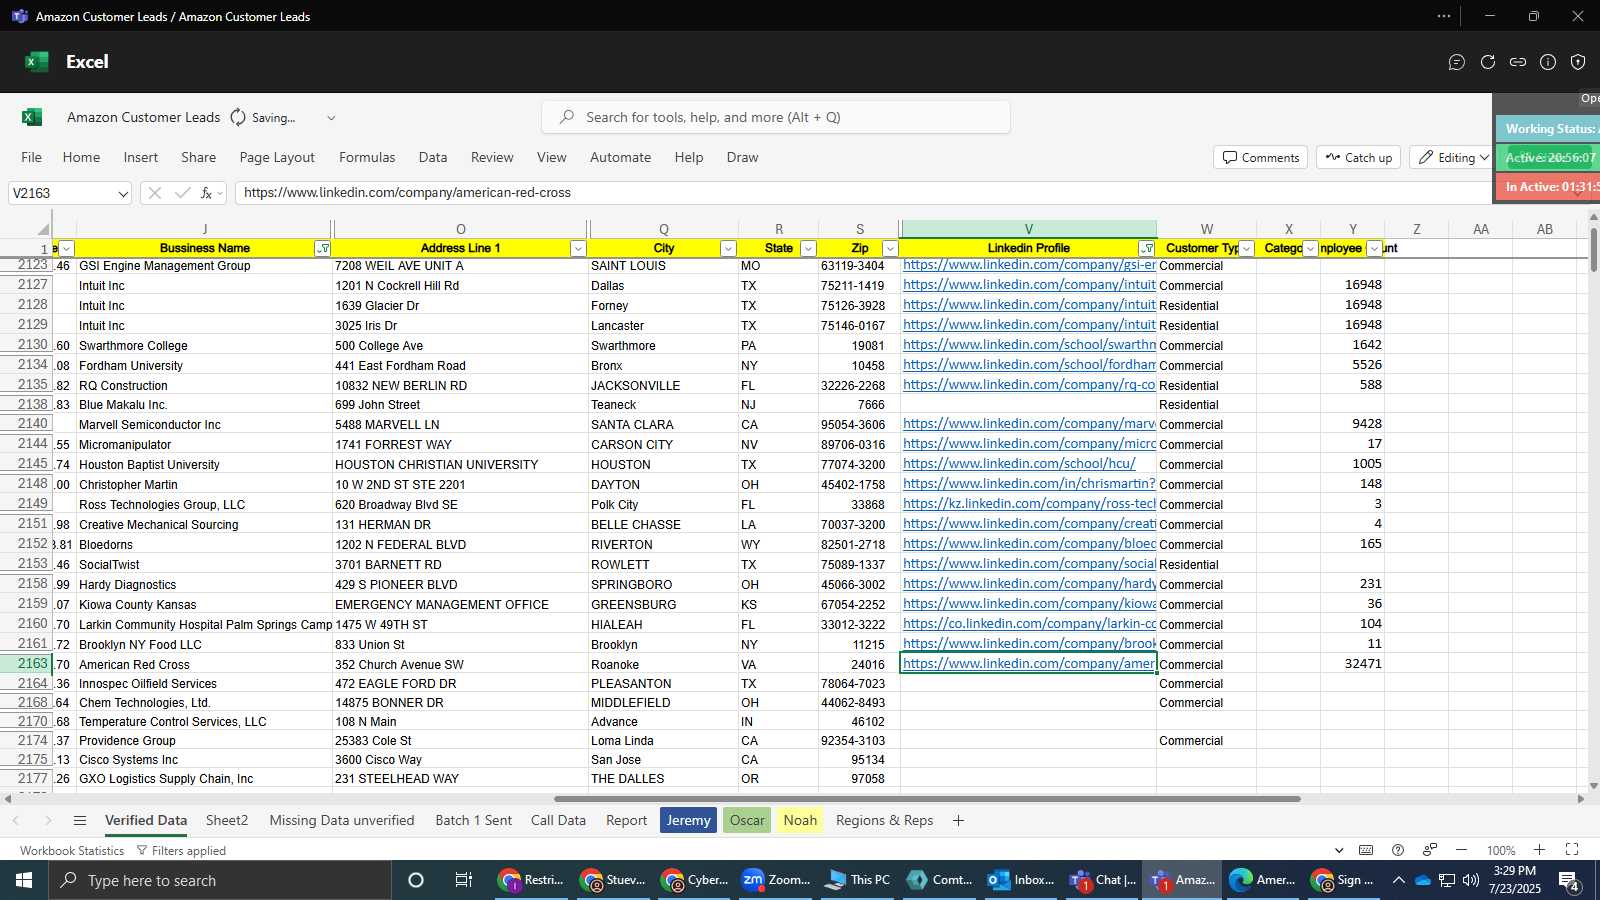
Task: Click the search tools box
Action: (x=776, y=117)
